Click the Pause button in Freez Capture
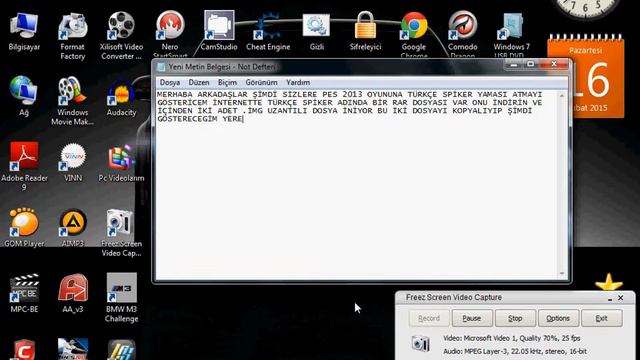Viewport: 640px width, 360px height. tap(472, 318)
